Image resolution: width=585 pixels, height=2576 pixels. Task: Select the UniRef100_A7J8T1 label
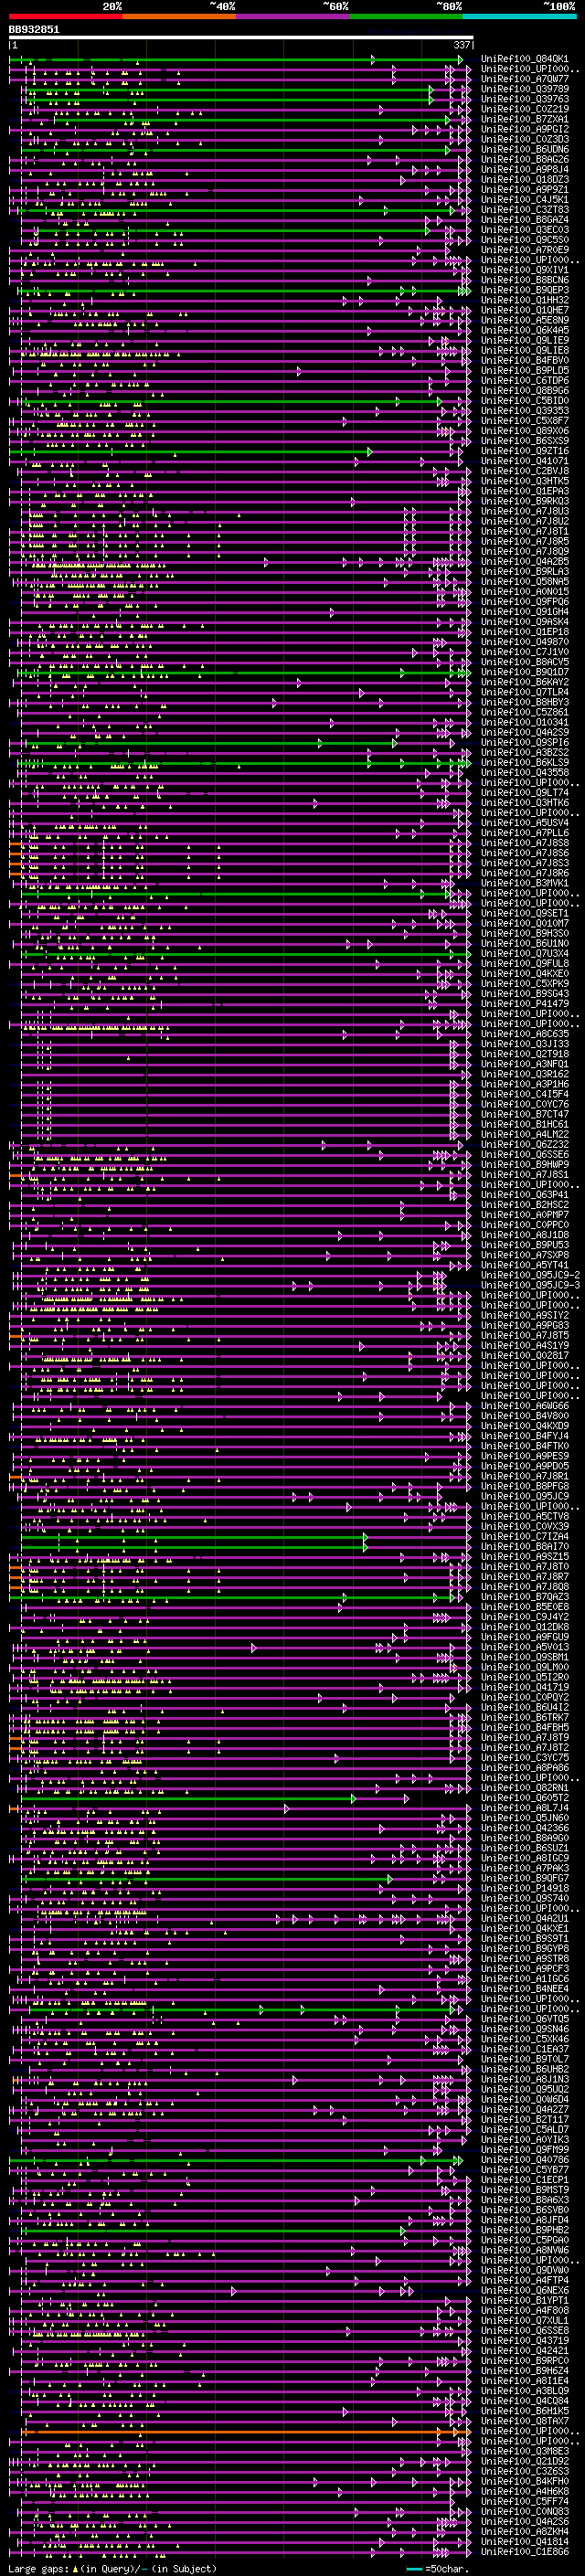click(525, 531)
